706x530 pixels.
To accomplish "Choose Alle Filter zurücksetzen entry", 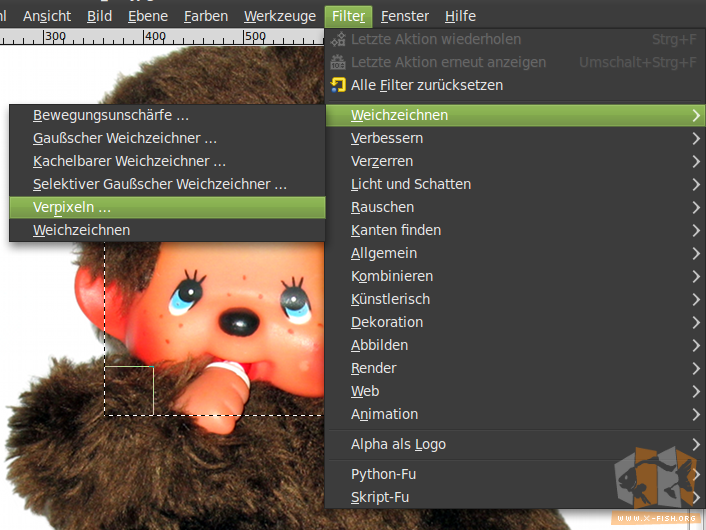I will point(515,85).
